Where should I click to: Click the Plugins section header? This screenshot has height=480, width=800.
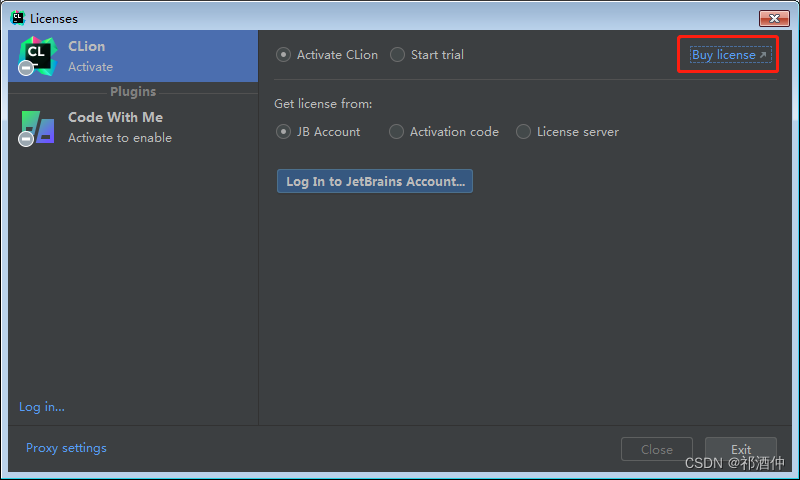133,92
